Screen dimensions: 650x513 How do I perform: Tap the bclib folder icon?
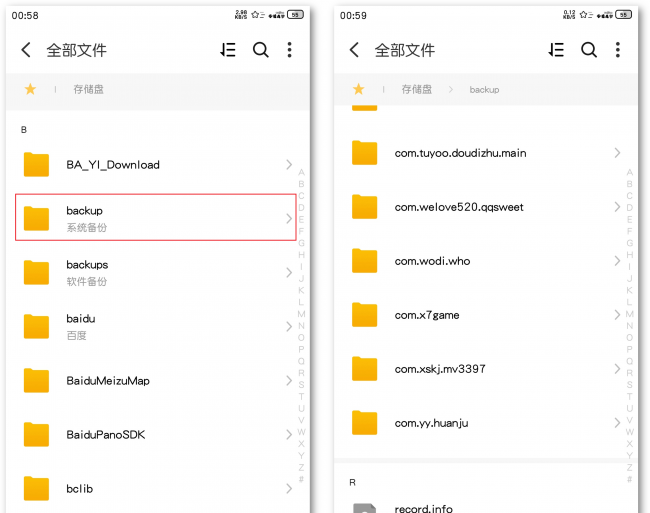pos(36,489)
